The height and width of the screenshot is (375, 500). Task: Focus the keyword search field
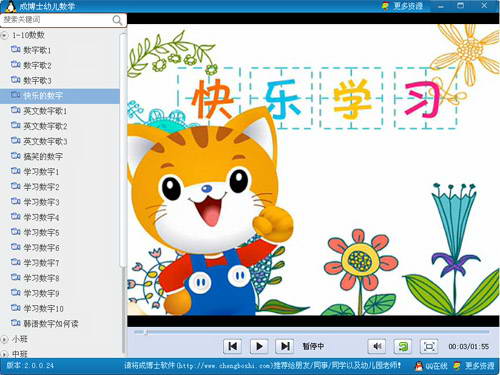(x=63, y=20)
